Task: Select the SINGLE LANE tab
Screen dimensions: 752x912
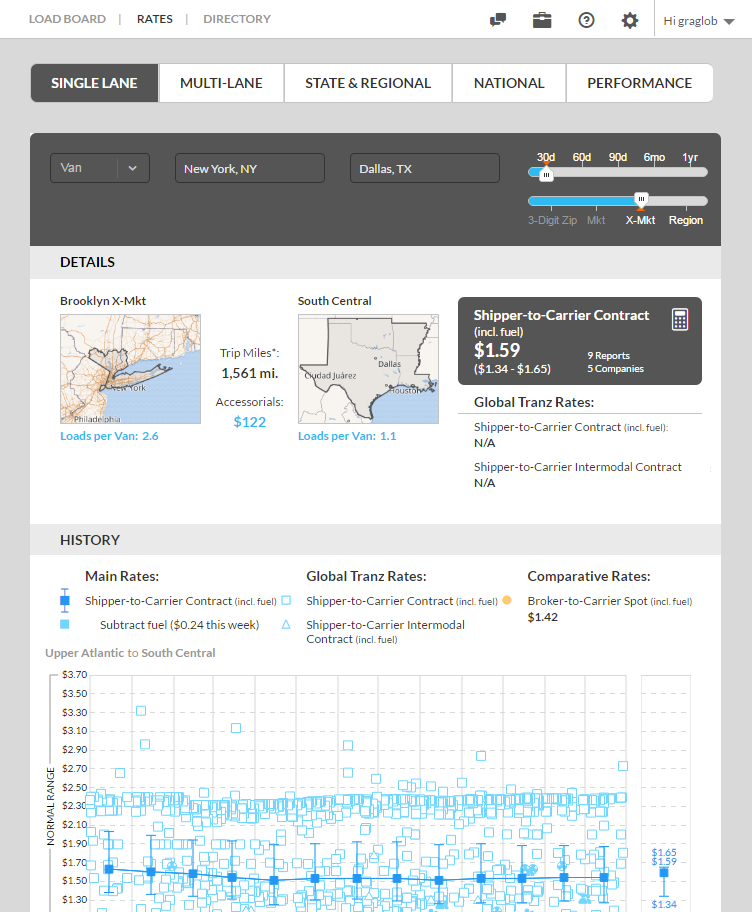Action: pos(94,83)
